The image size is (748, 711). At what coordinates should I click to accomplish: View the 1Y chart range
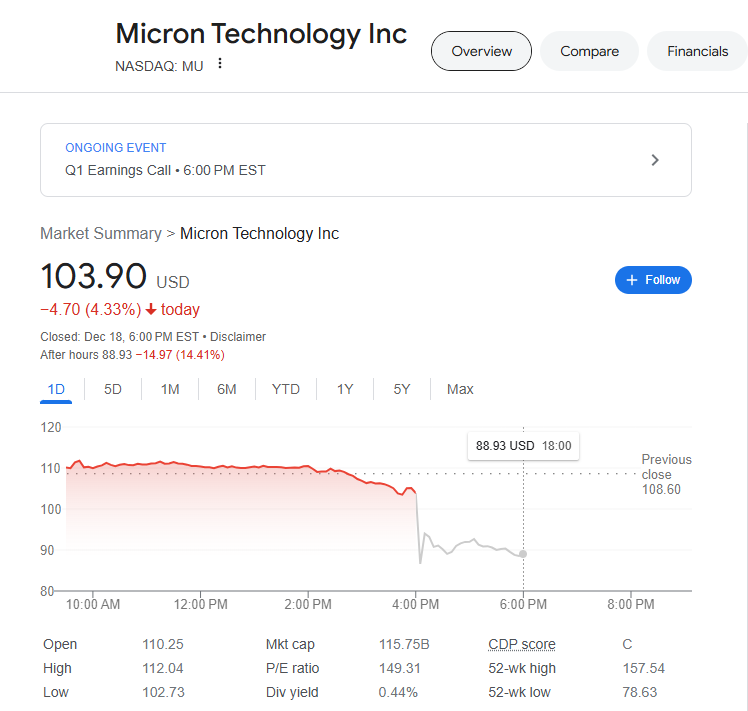[x=345, y=389]
